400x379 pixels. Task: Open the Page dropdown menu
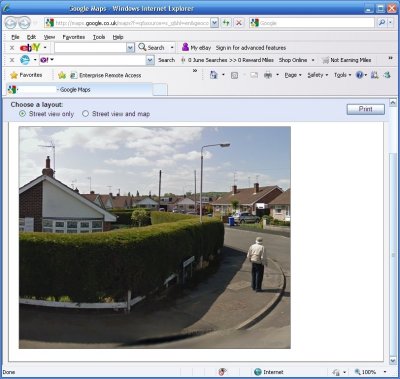(x=293, y=75)
